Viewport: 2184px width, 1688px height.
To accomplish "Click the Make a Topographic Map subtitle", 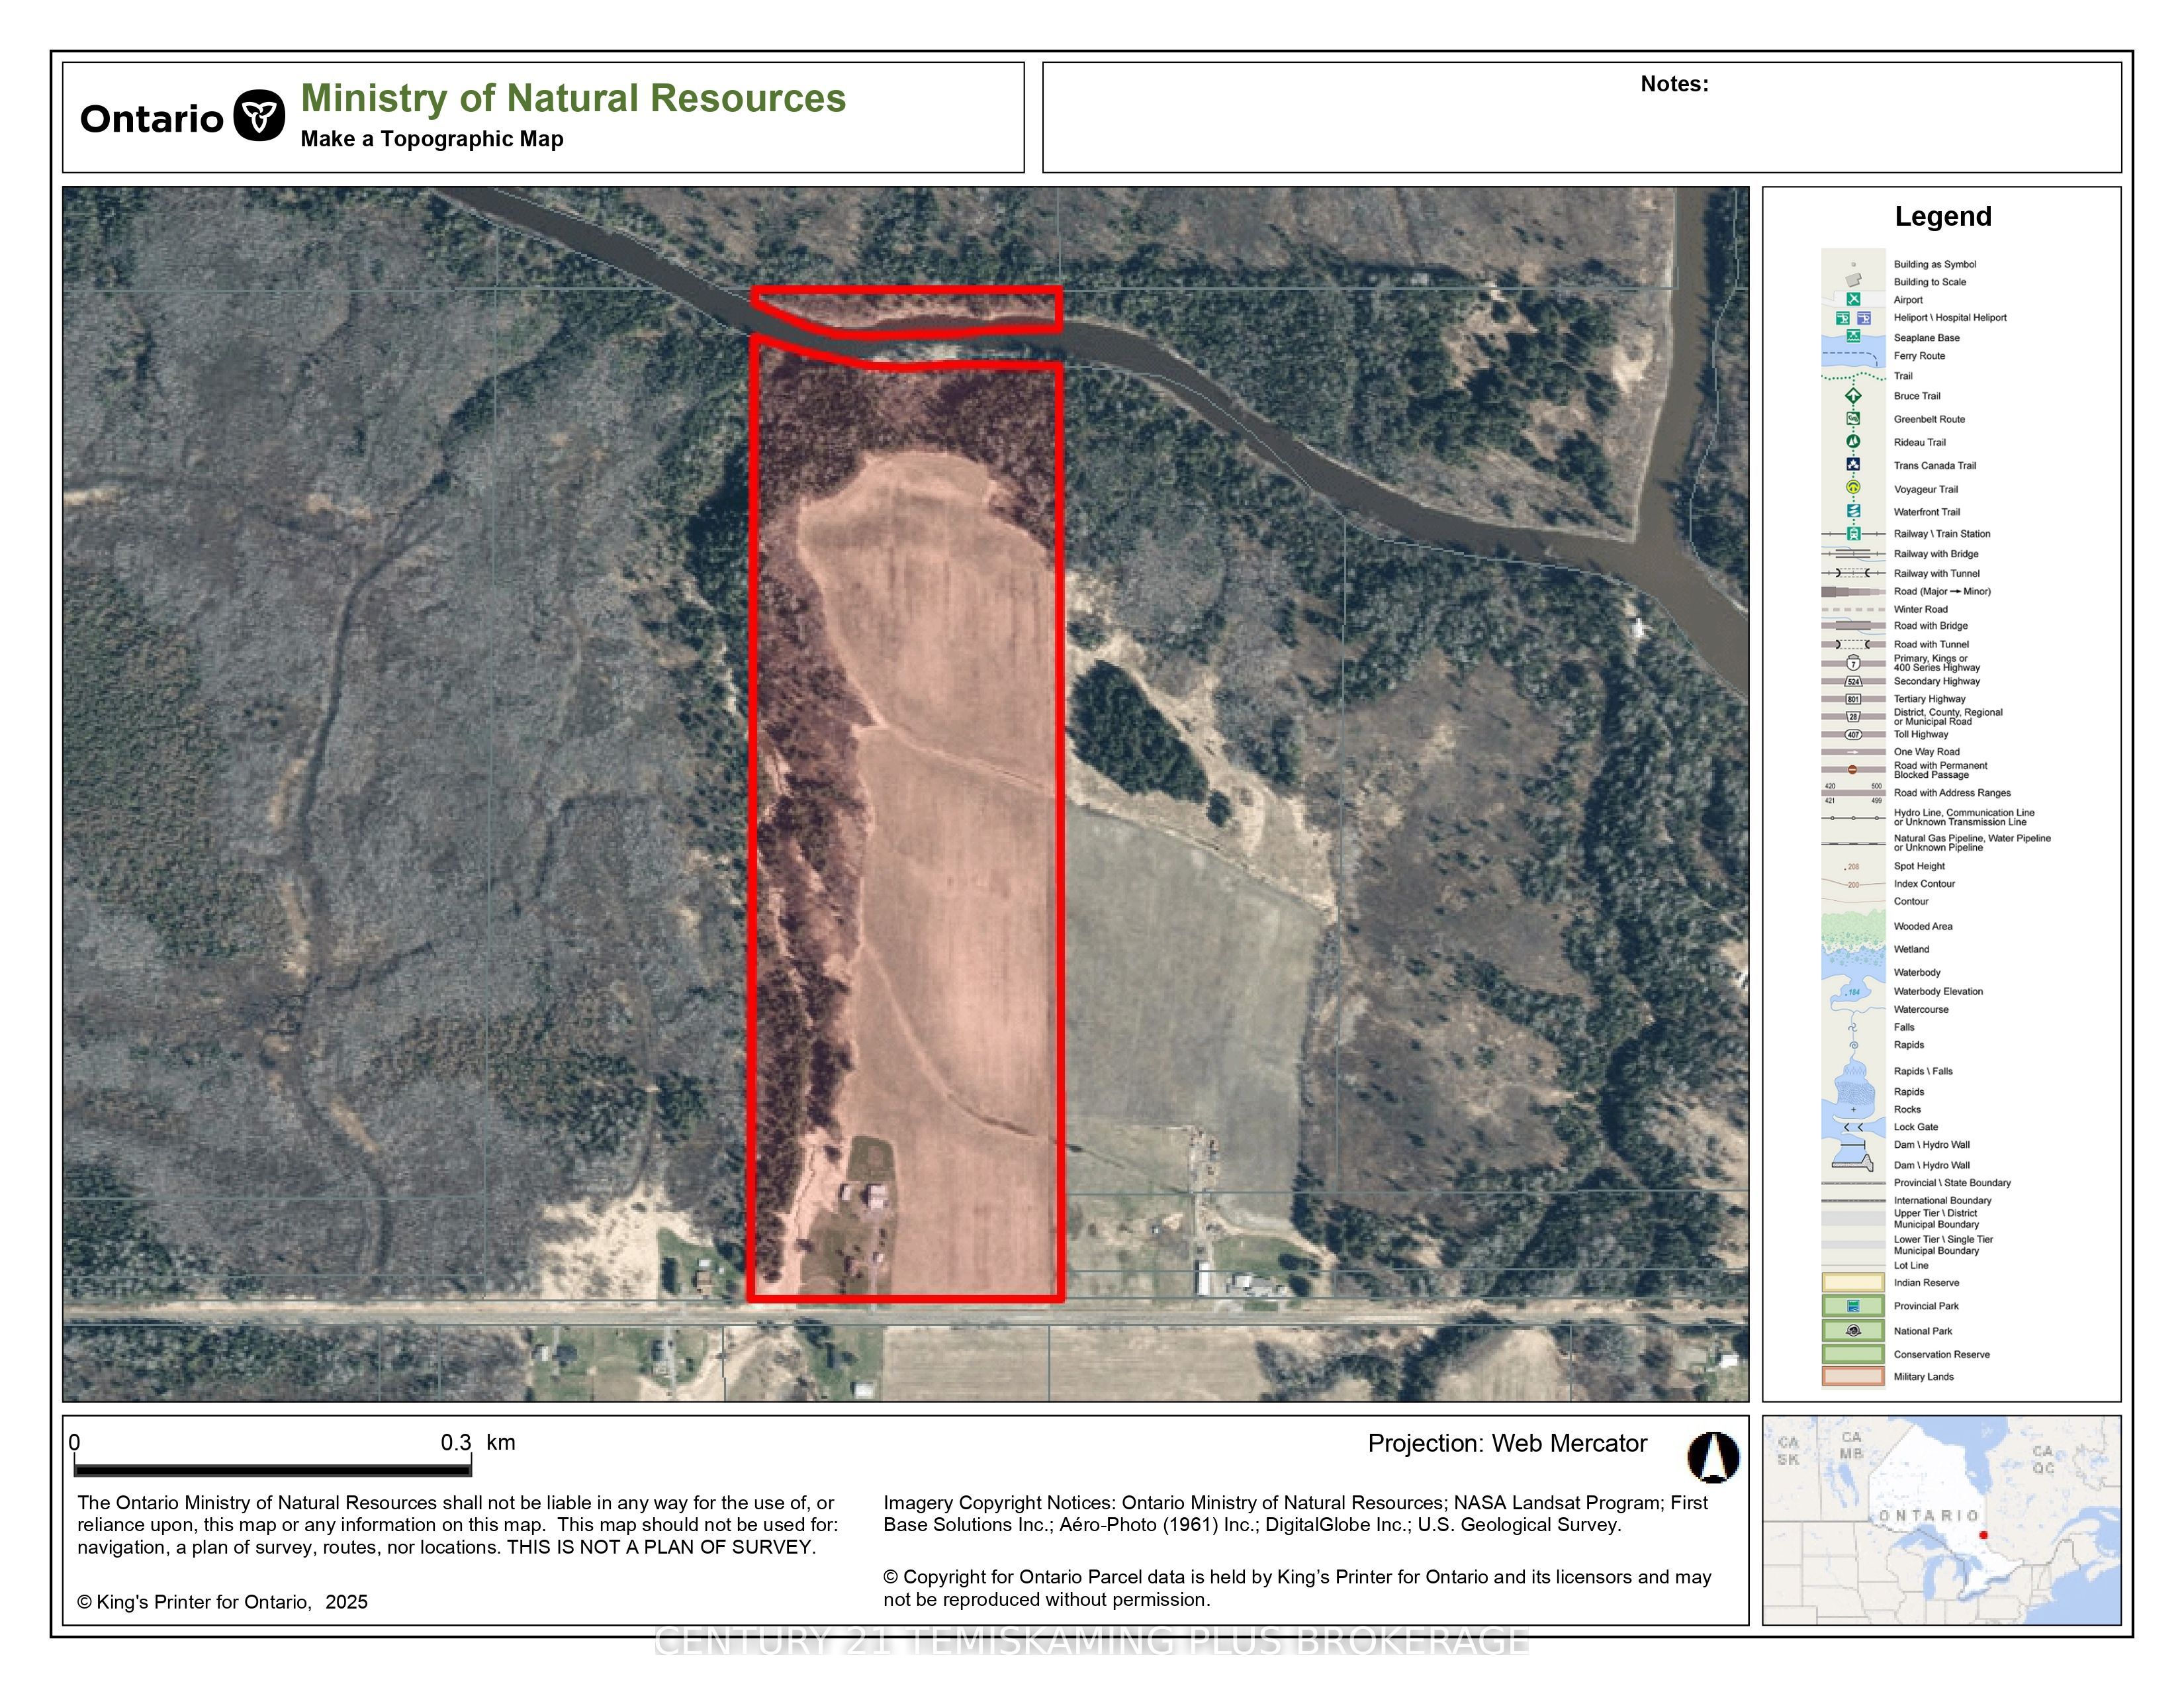I will click(x=432, y=139).
